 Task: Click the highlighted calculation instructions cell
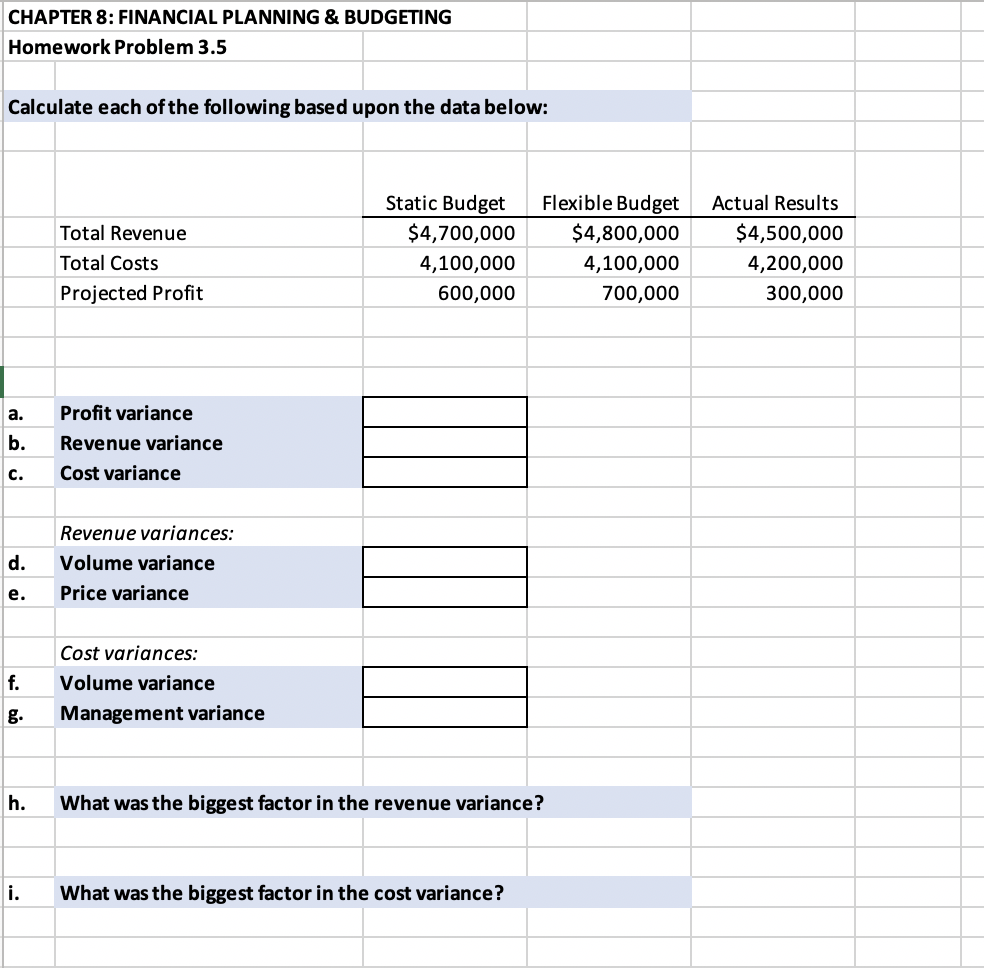[x=277, y=106]
